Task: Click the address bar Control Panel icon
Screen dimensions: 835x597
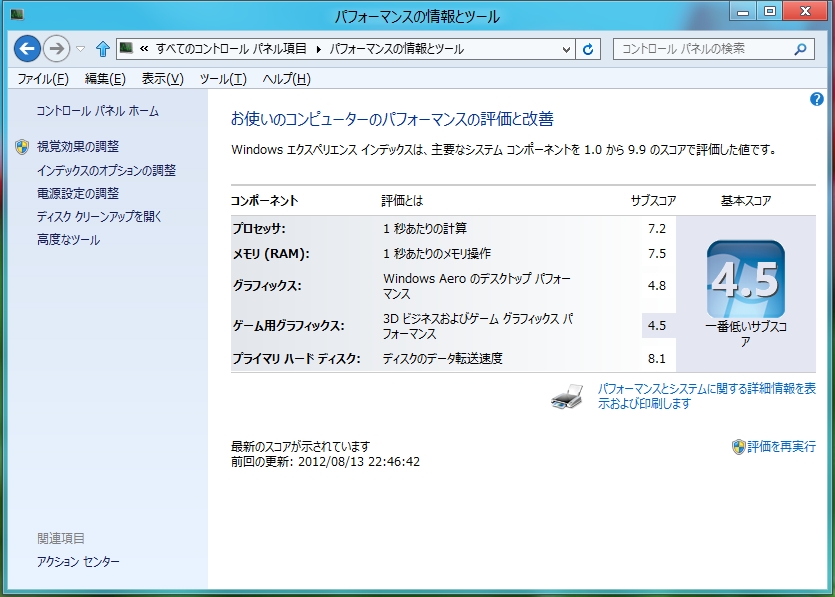Action: coord(126,48)
